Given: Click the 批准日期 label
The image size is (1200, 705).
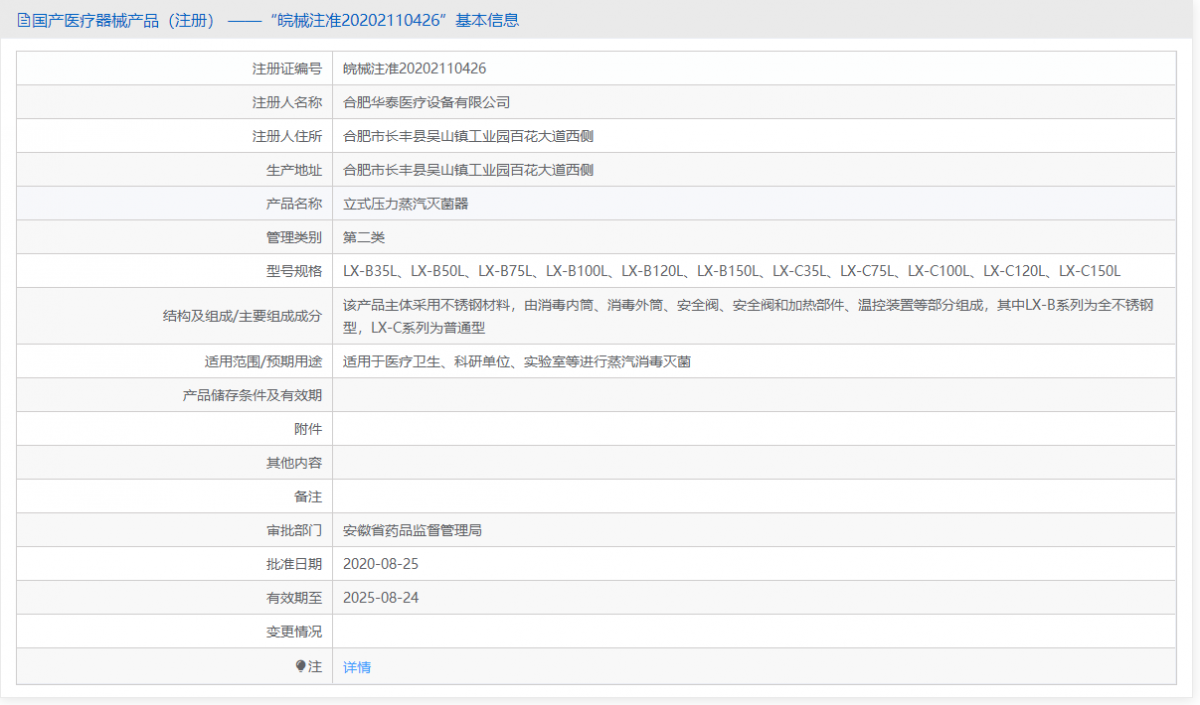Looking at the screenshot, I should (294, 564).
